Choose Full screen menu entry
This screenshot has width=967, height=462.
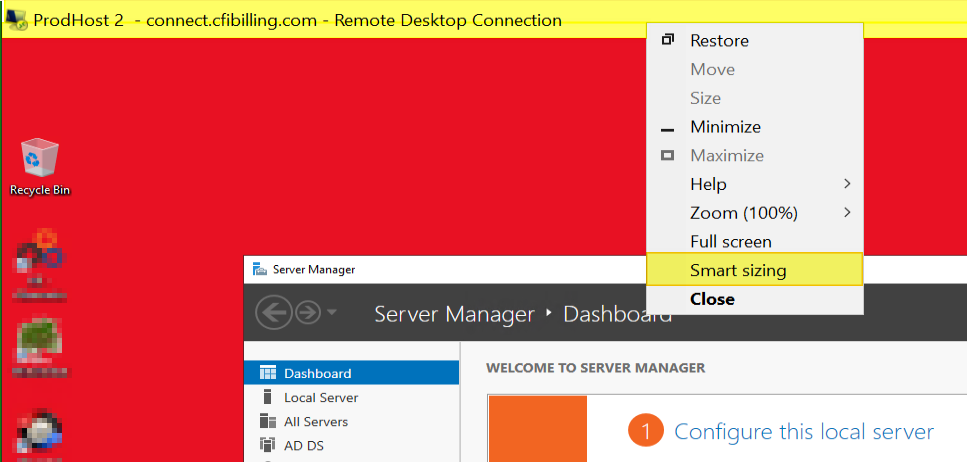(754, 241)
